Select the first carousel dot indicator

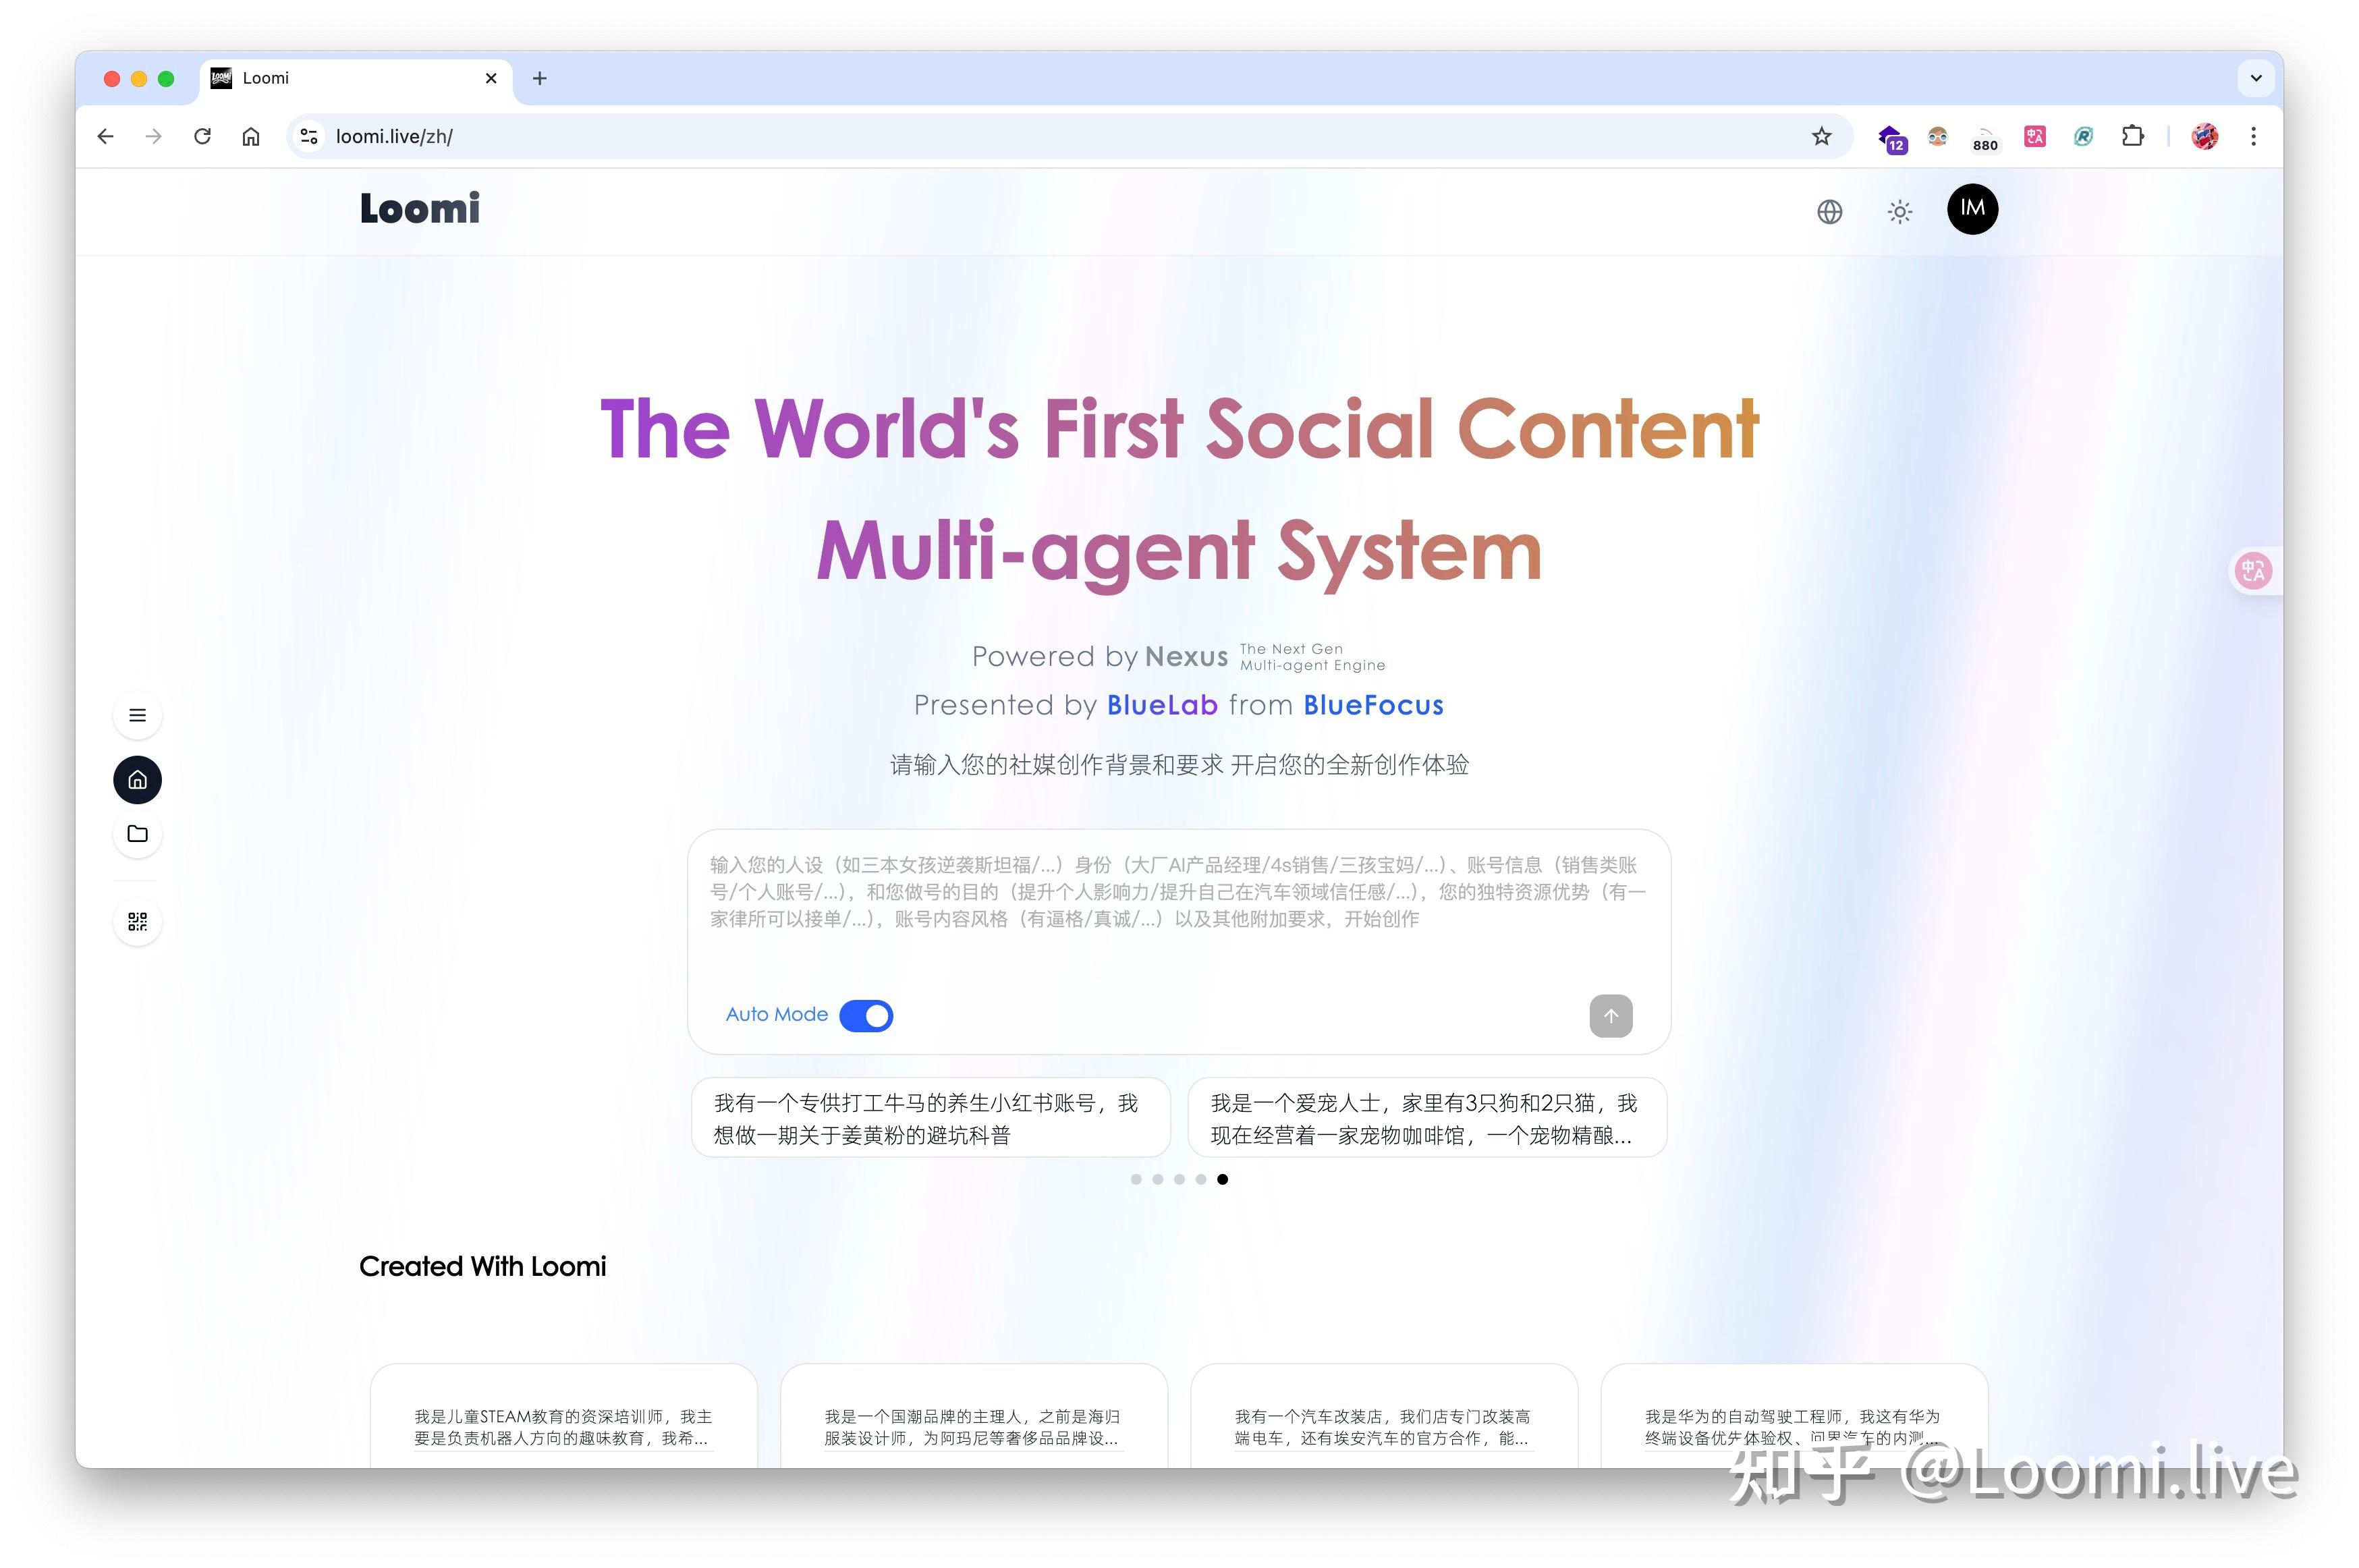click(x=1136, y=1179)
